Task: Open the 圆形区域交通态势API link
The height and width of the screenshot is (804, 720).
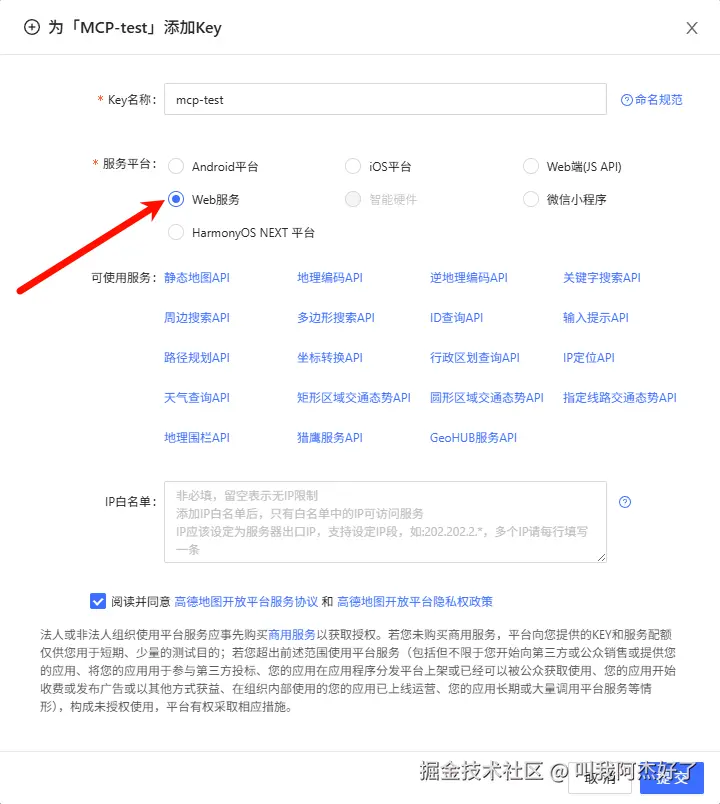Action: coord(487,398)
